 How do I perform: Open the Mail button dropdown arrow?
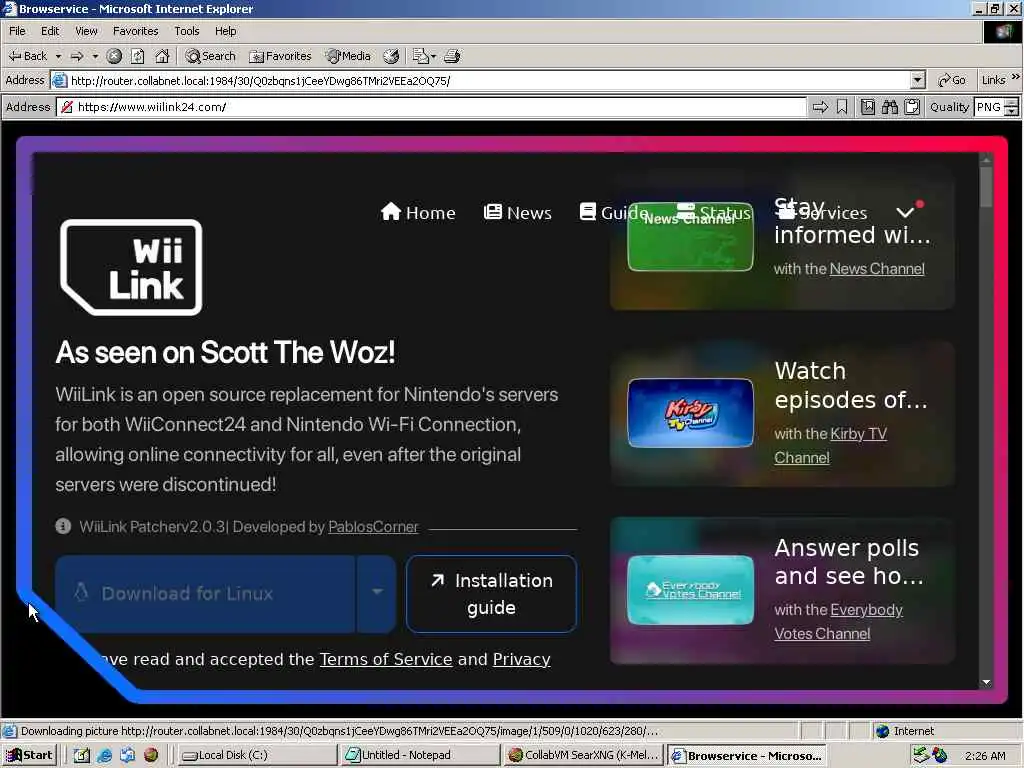point(433,56)
